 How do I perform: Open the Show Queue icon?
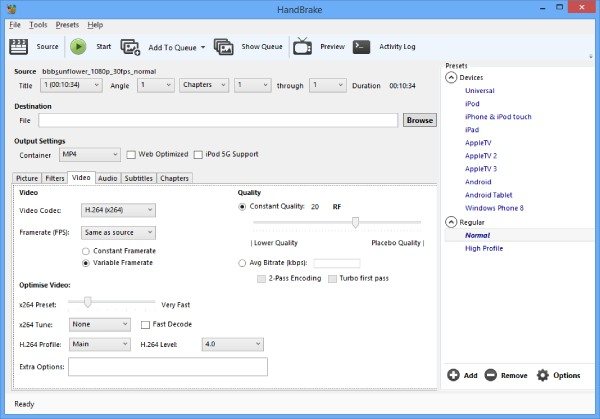[x=223, y=47]
